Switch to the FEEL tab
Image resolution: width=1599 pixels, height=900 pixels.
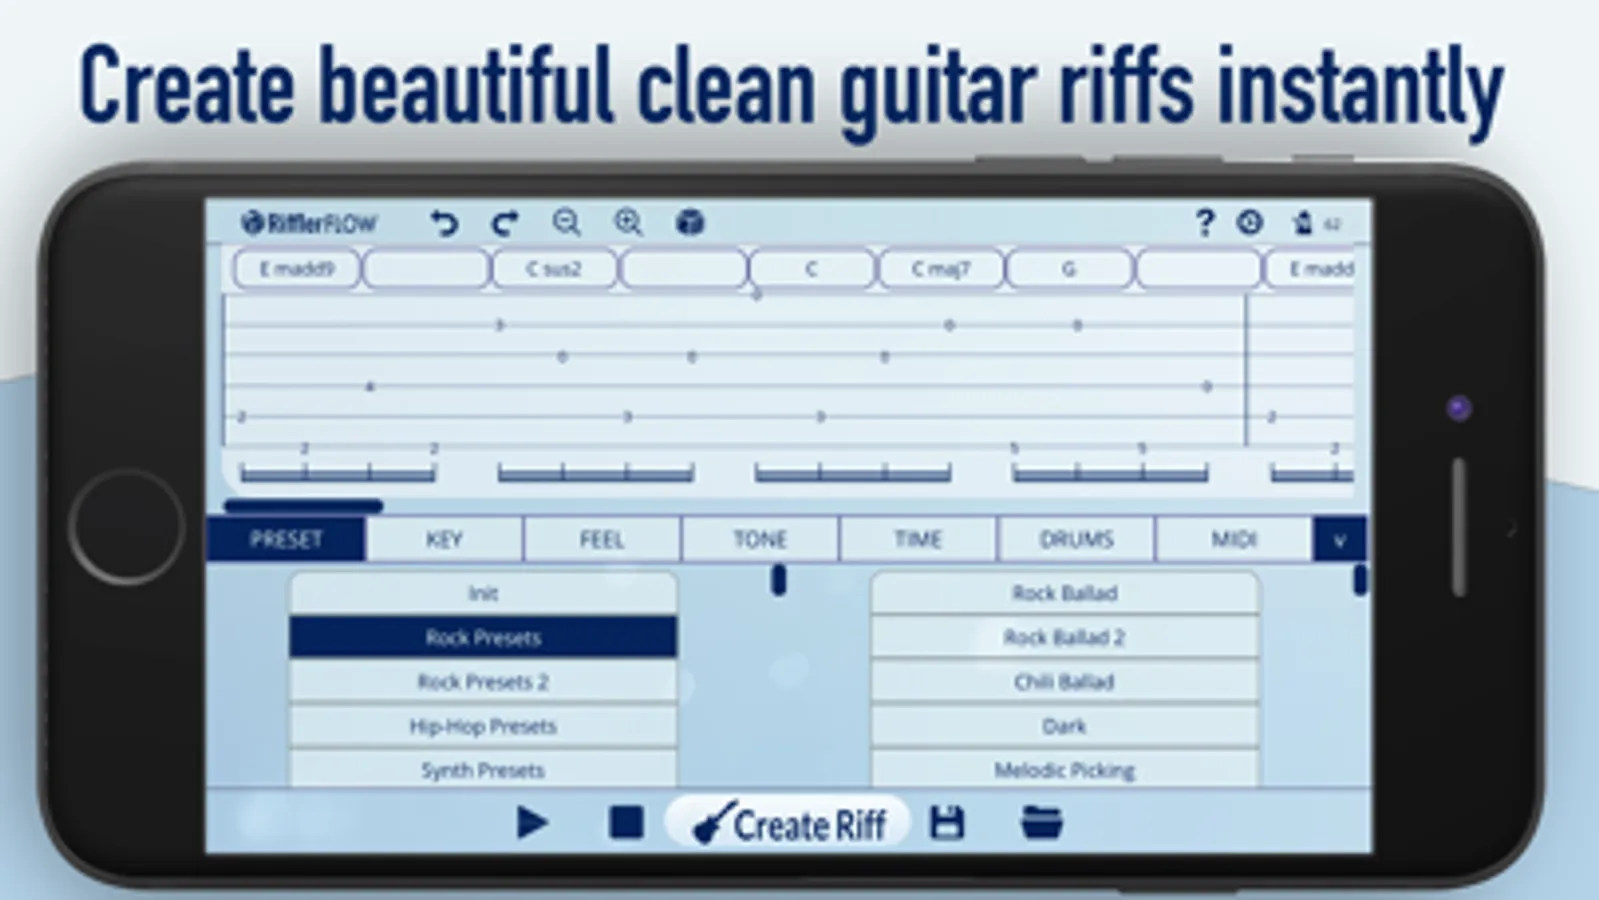(x=602, y=540)
